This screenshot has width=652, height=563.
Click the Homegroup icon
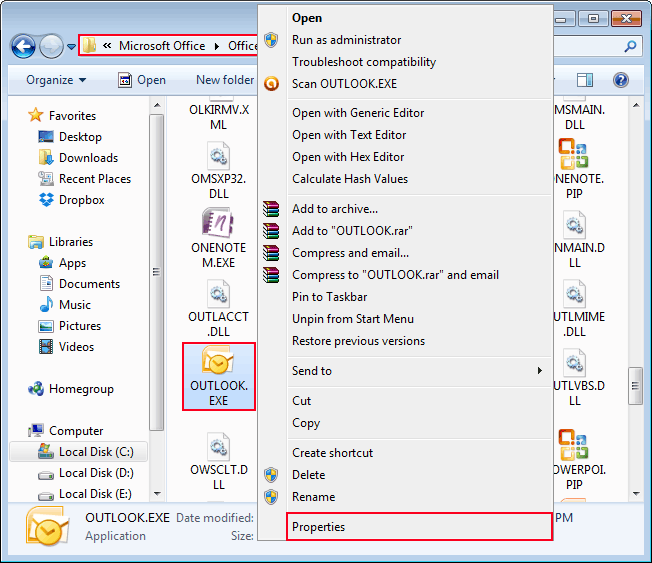36,389
